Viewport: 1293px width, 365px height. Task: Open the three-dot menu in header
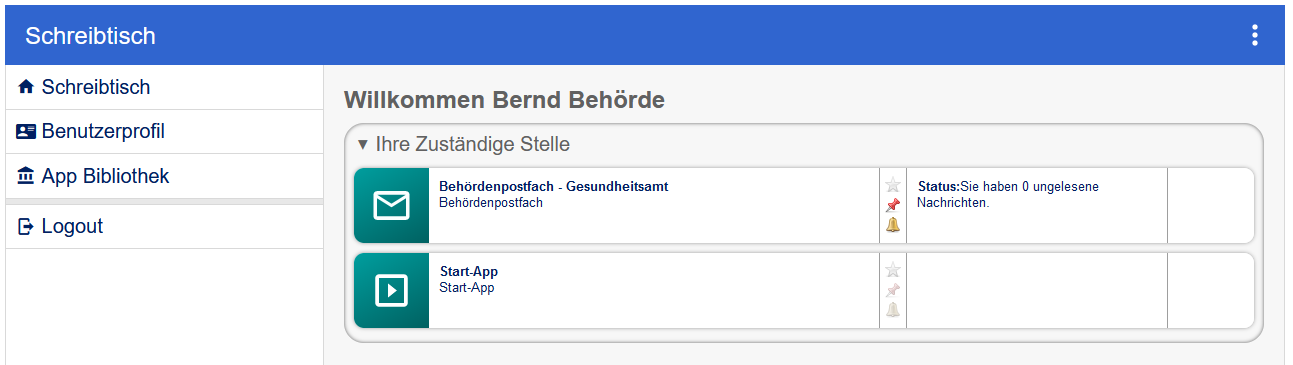click(1255, 35)
